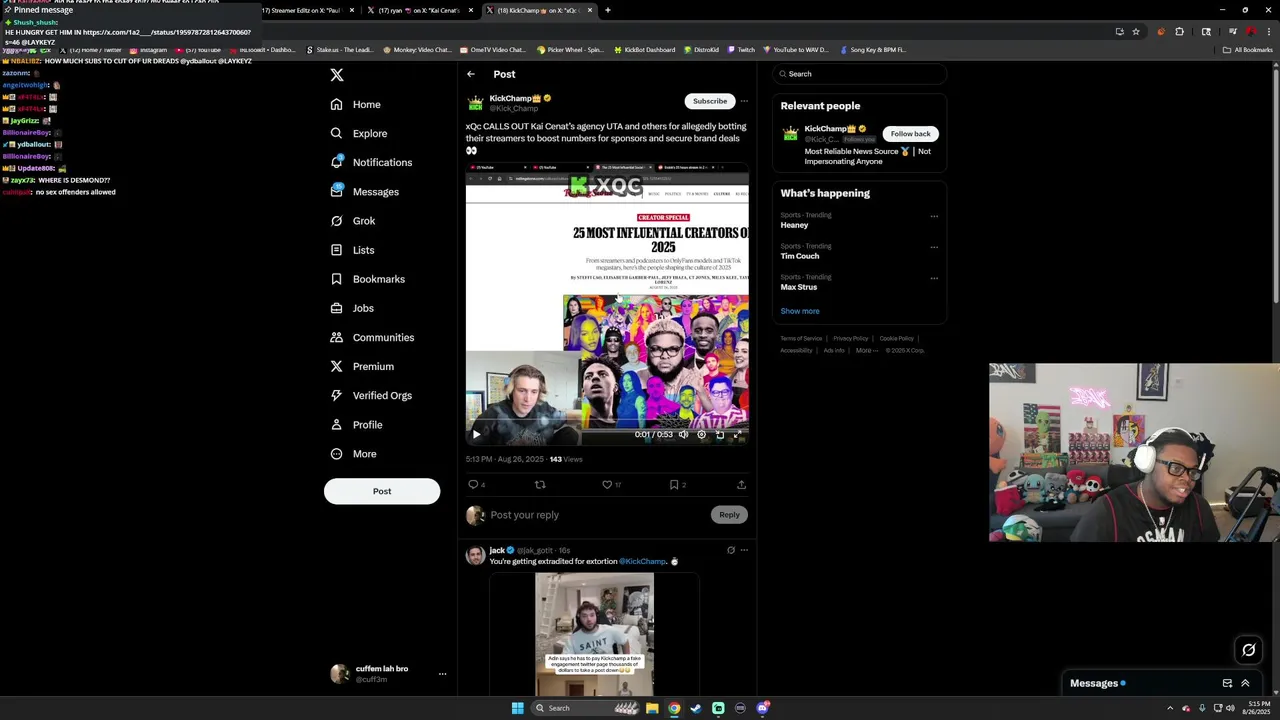Switch to the ryan on X browser tab

click(419, 10)
